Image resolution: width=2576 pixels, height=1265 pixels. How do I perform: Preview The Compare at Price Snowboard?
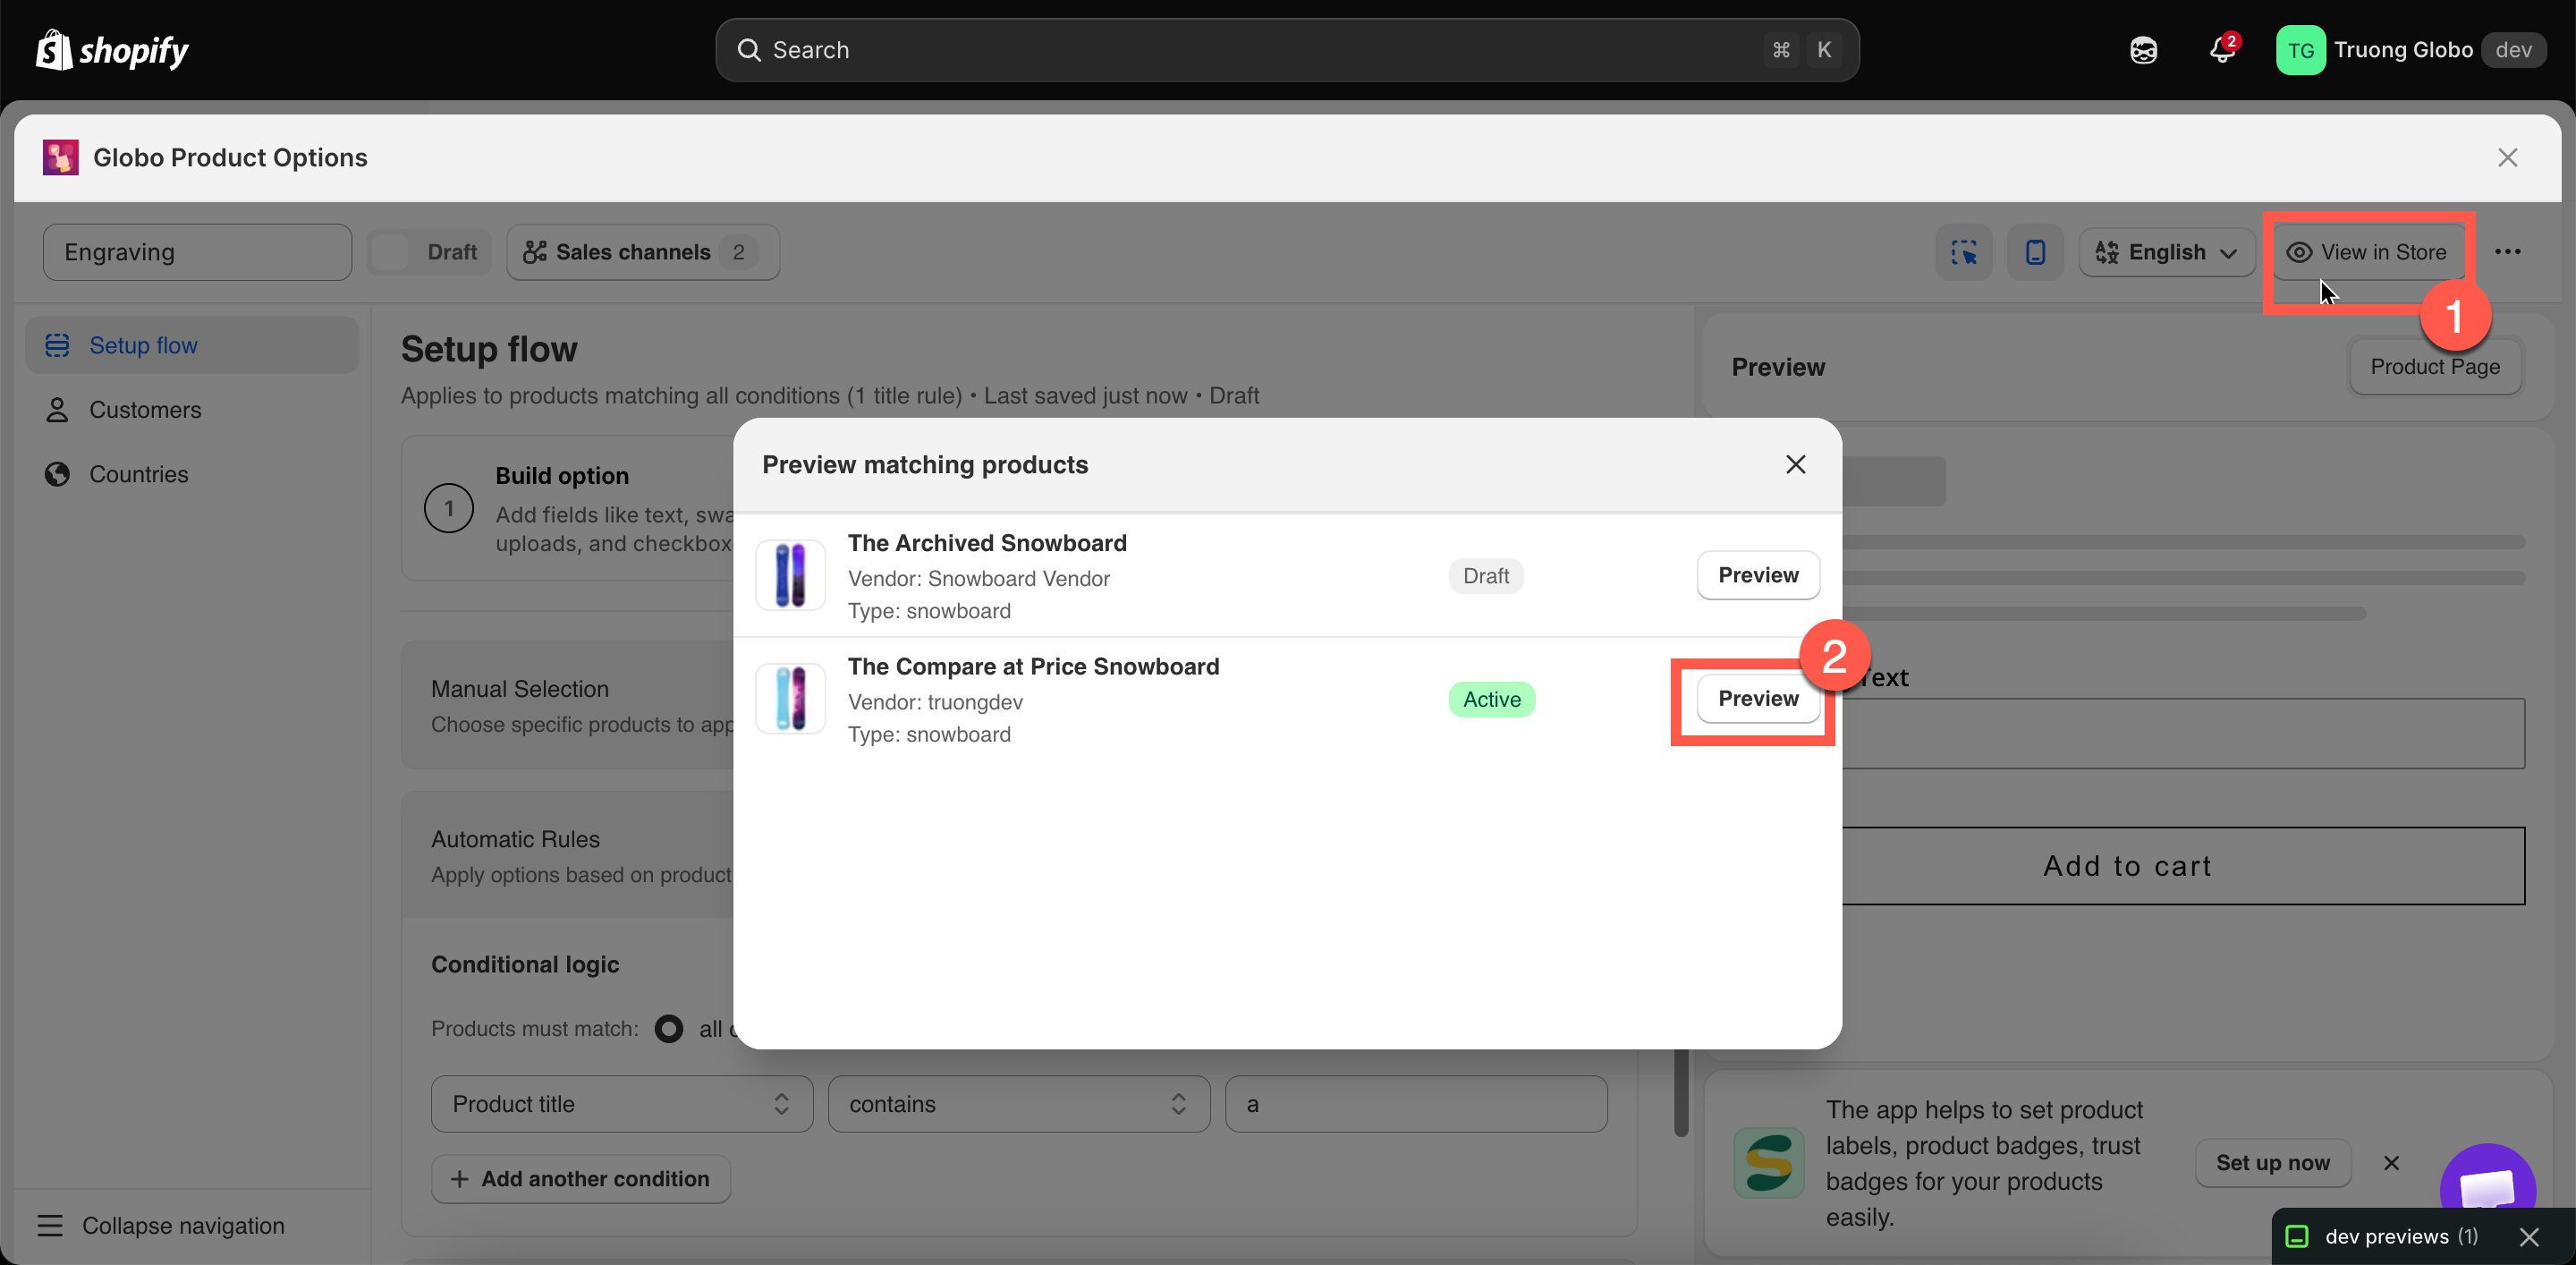tap(1758, 699)
